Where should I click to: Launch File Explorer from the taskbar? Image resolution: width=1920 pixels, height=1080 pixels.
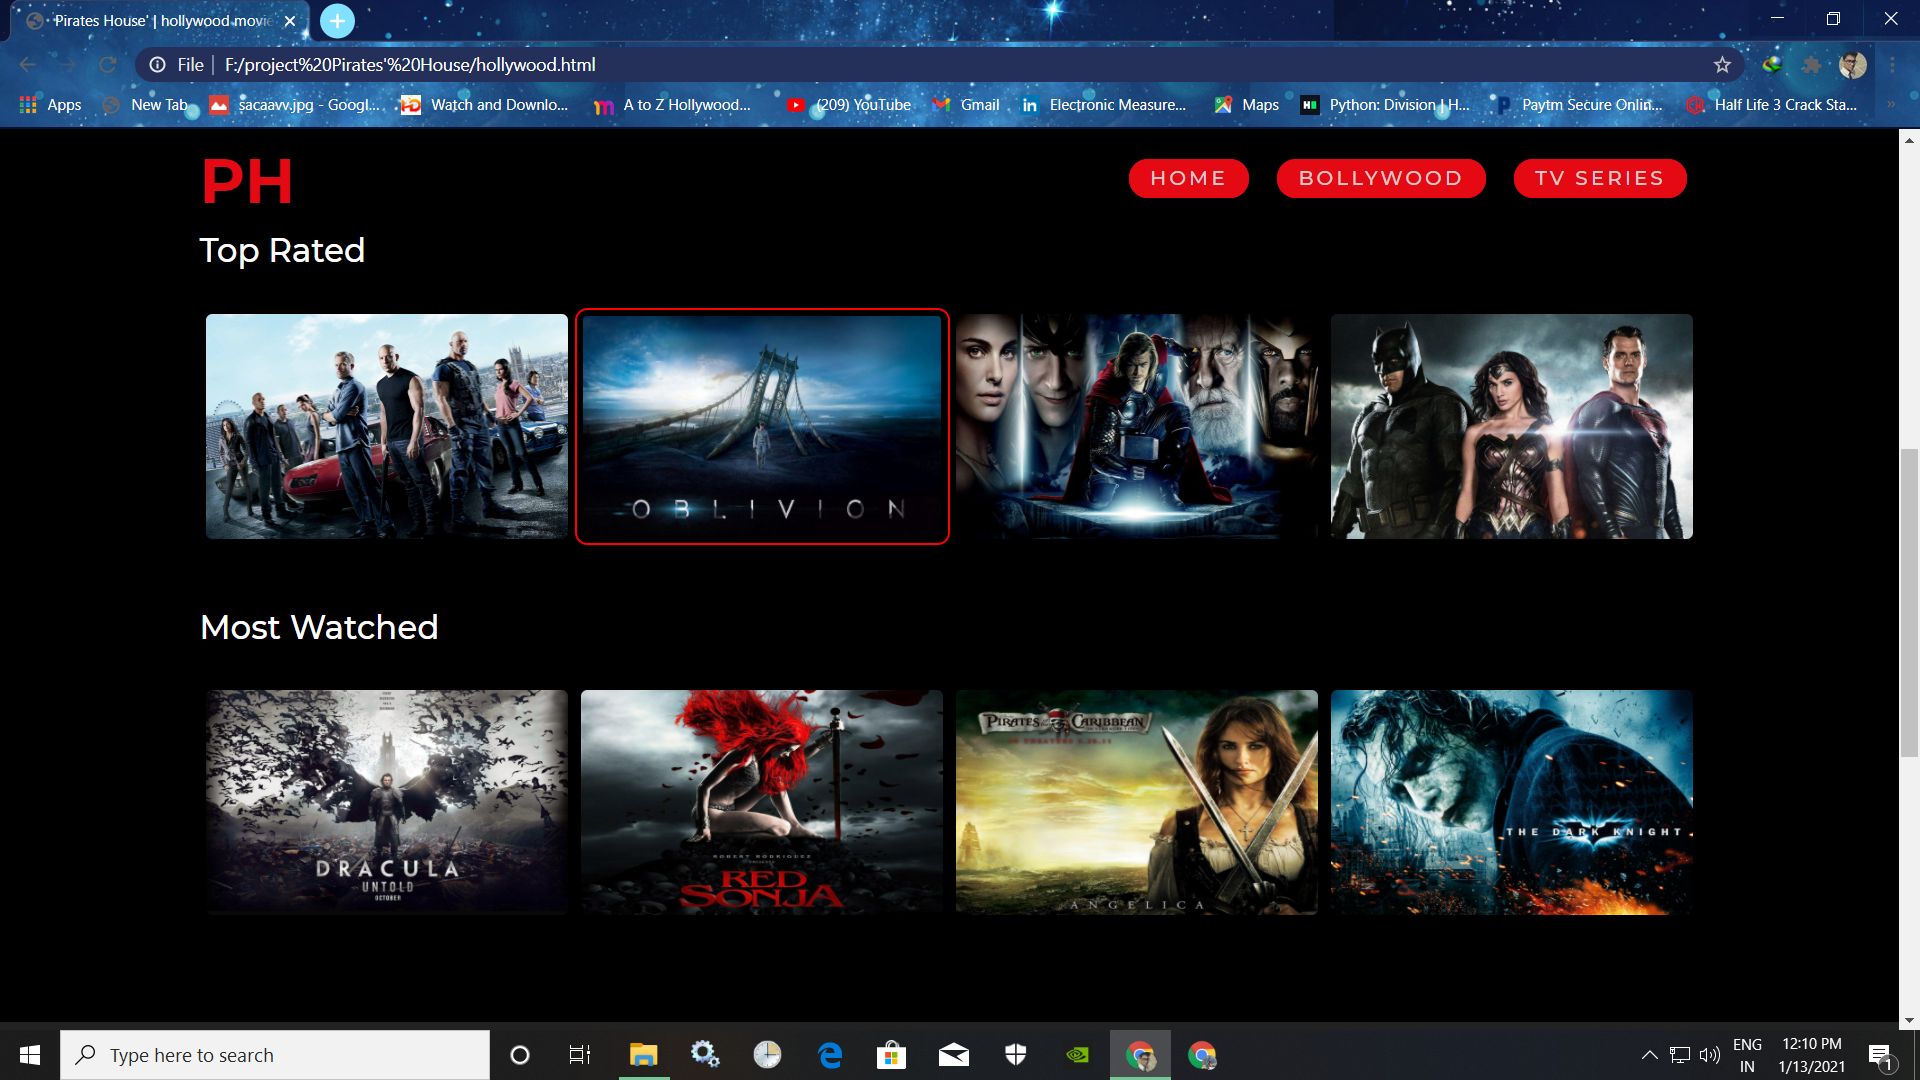click(x=643, y=1054)
